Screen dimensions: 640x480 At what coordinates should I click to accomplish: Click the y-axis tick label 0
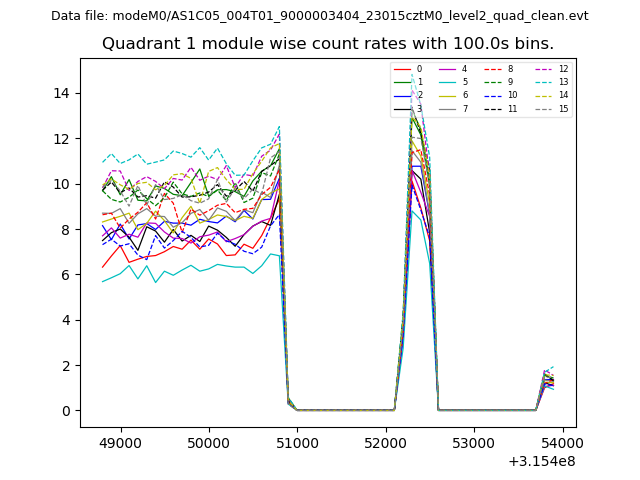(67, 411)
